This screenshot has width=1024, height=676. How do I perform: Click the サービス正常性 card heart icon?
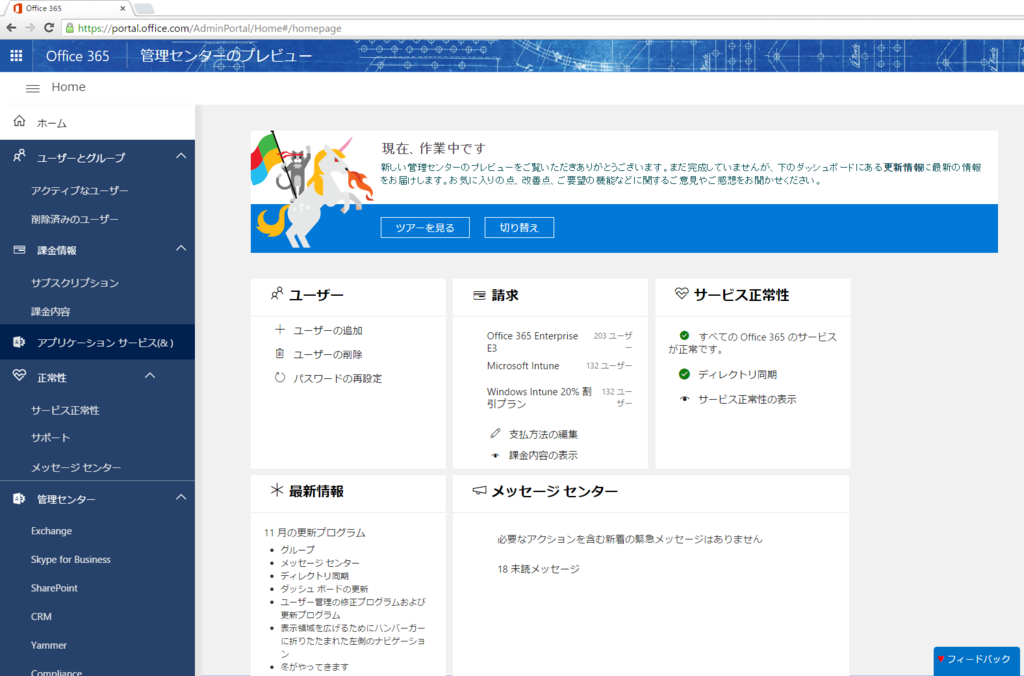coord(681,294)
